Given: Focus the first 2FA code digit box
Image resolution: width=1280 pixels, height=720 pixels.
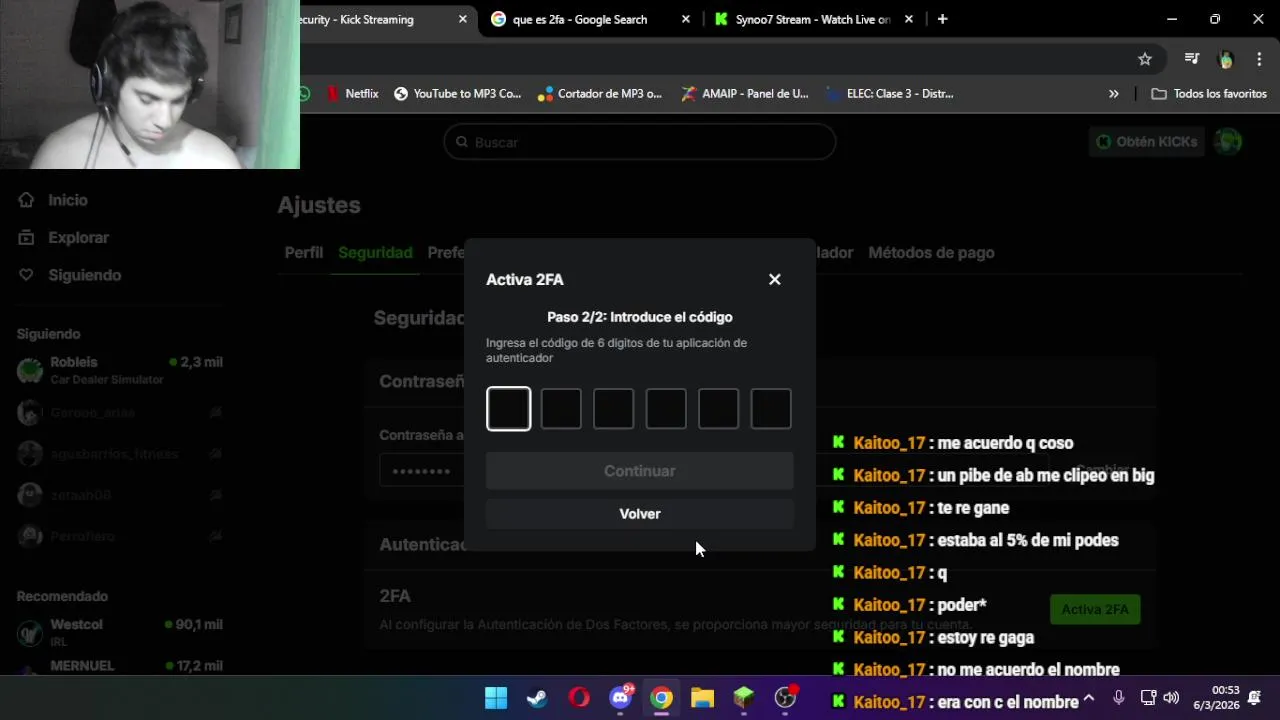Looking at the screenshot, I should click(509, 409).
